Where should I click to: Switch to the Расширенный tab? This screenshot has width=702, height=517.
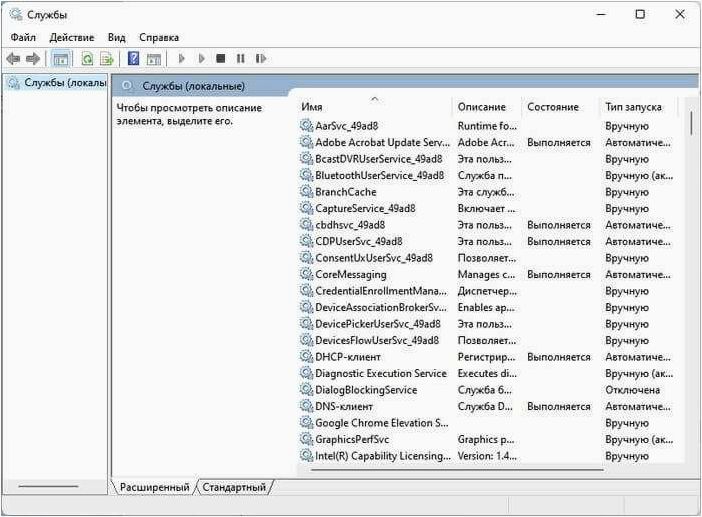click(x=154, y=487)
